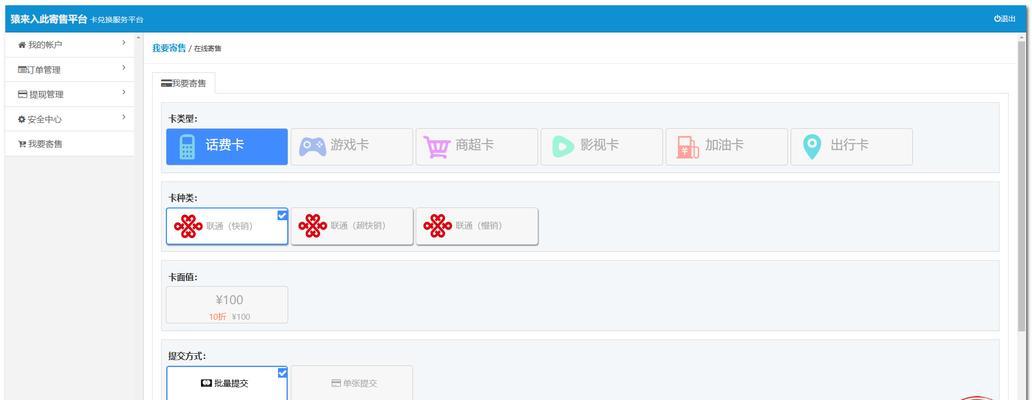Expand the 安全中心 chevron arrow
The height and width of the screenshot is (400, 1032).
pyautogui.click(x=124, y=118)
